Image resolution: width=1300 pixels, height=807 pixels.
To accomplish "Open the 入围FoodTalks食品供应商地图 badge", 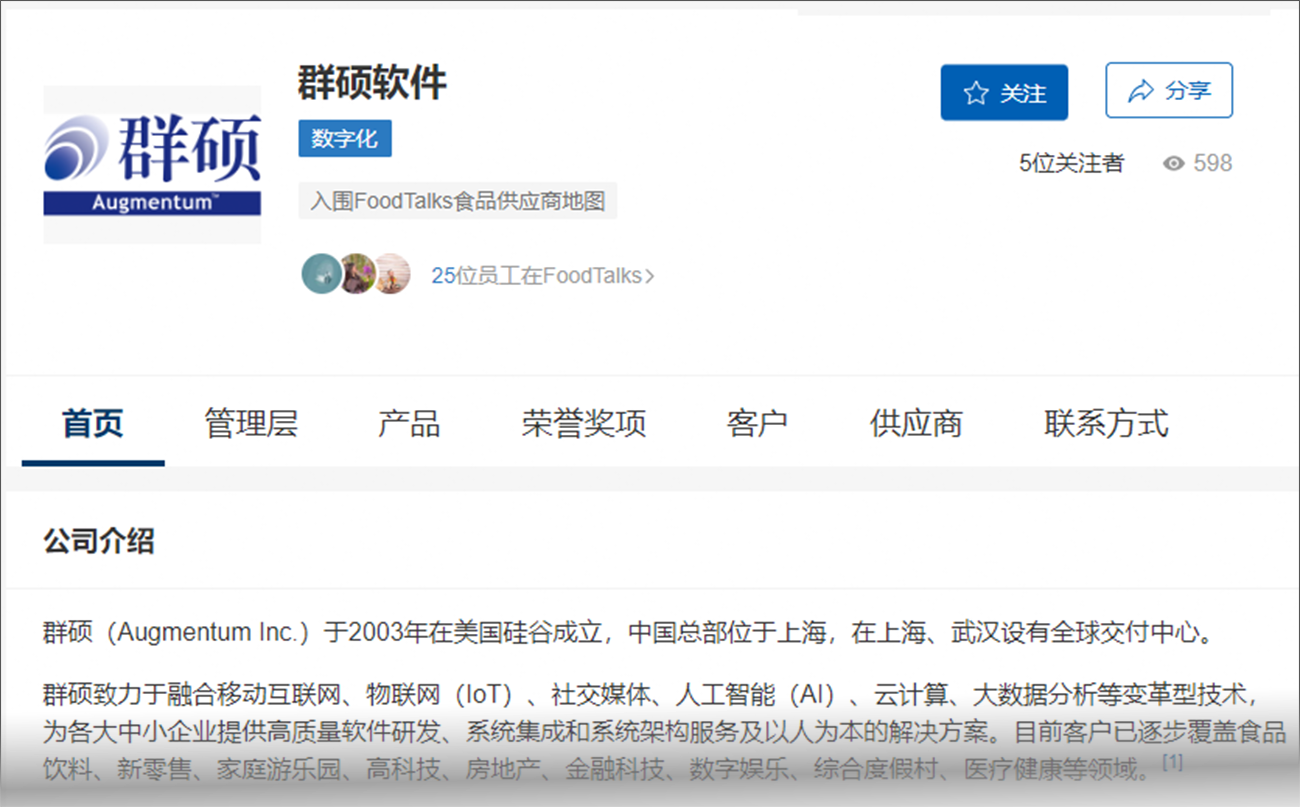I will (x=458, y=201).
